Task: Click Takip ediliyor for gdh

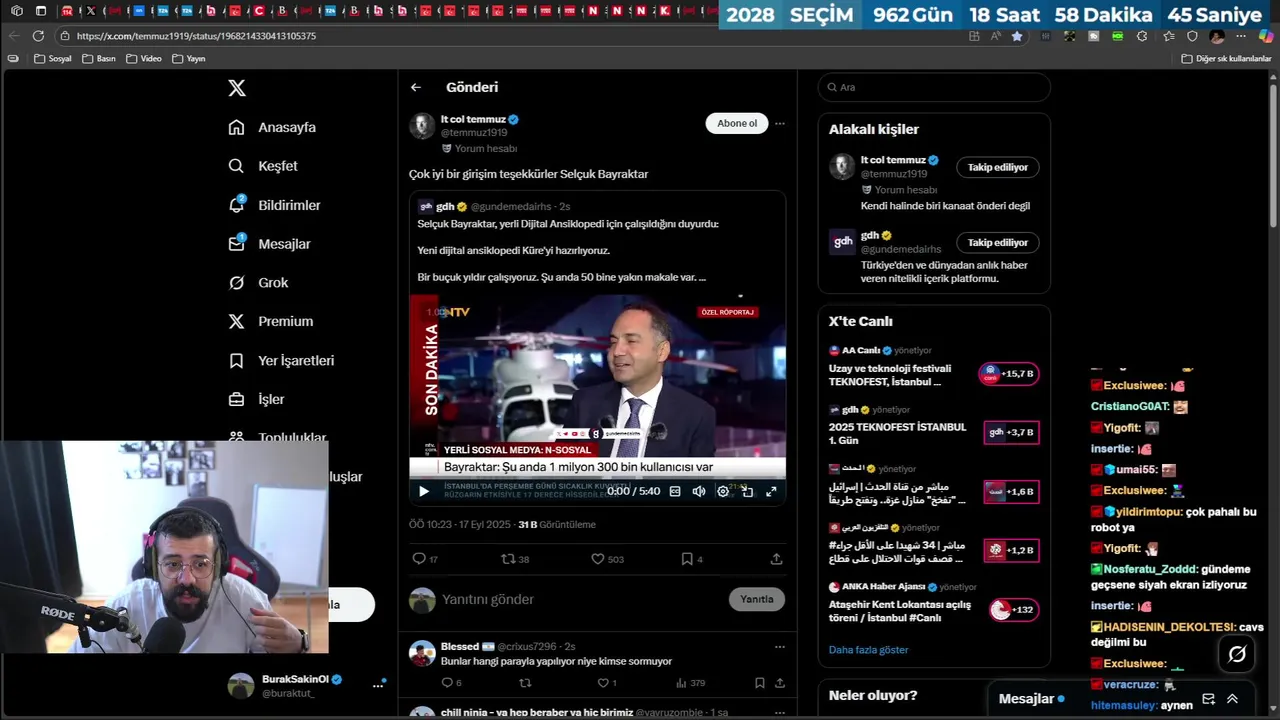Action: [998, 242]
